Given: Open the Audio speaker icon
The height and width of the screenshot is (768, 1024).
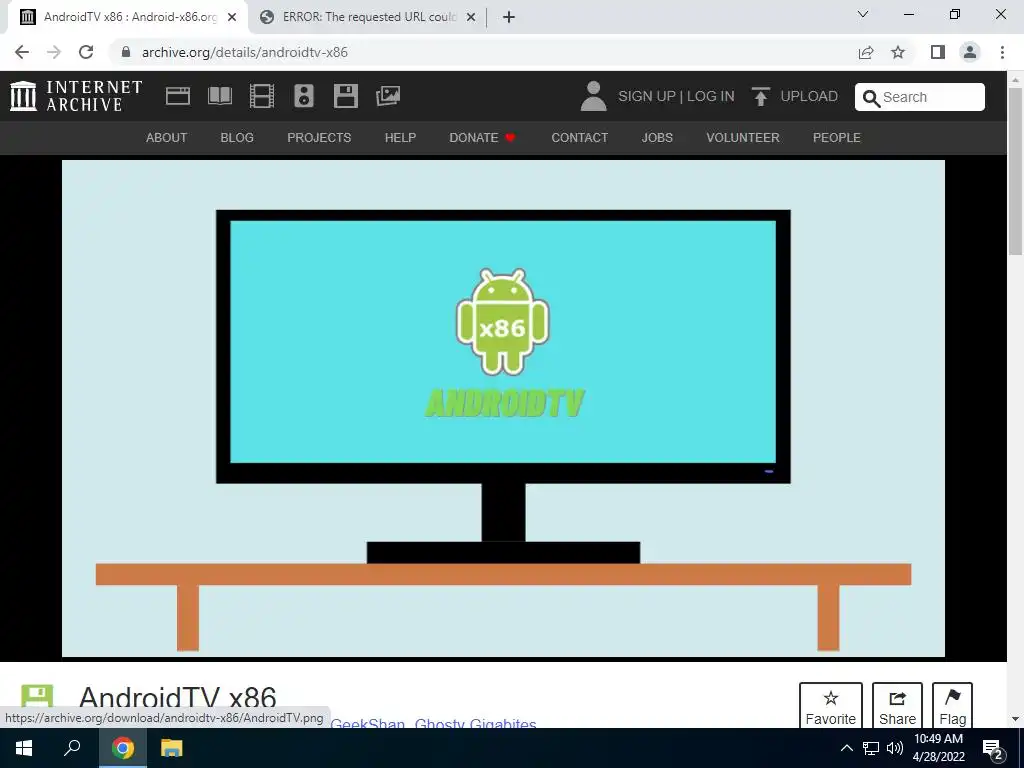Looking at the screenshot, I should tap(304, 96).
